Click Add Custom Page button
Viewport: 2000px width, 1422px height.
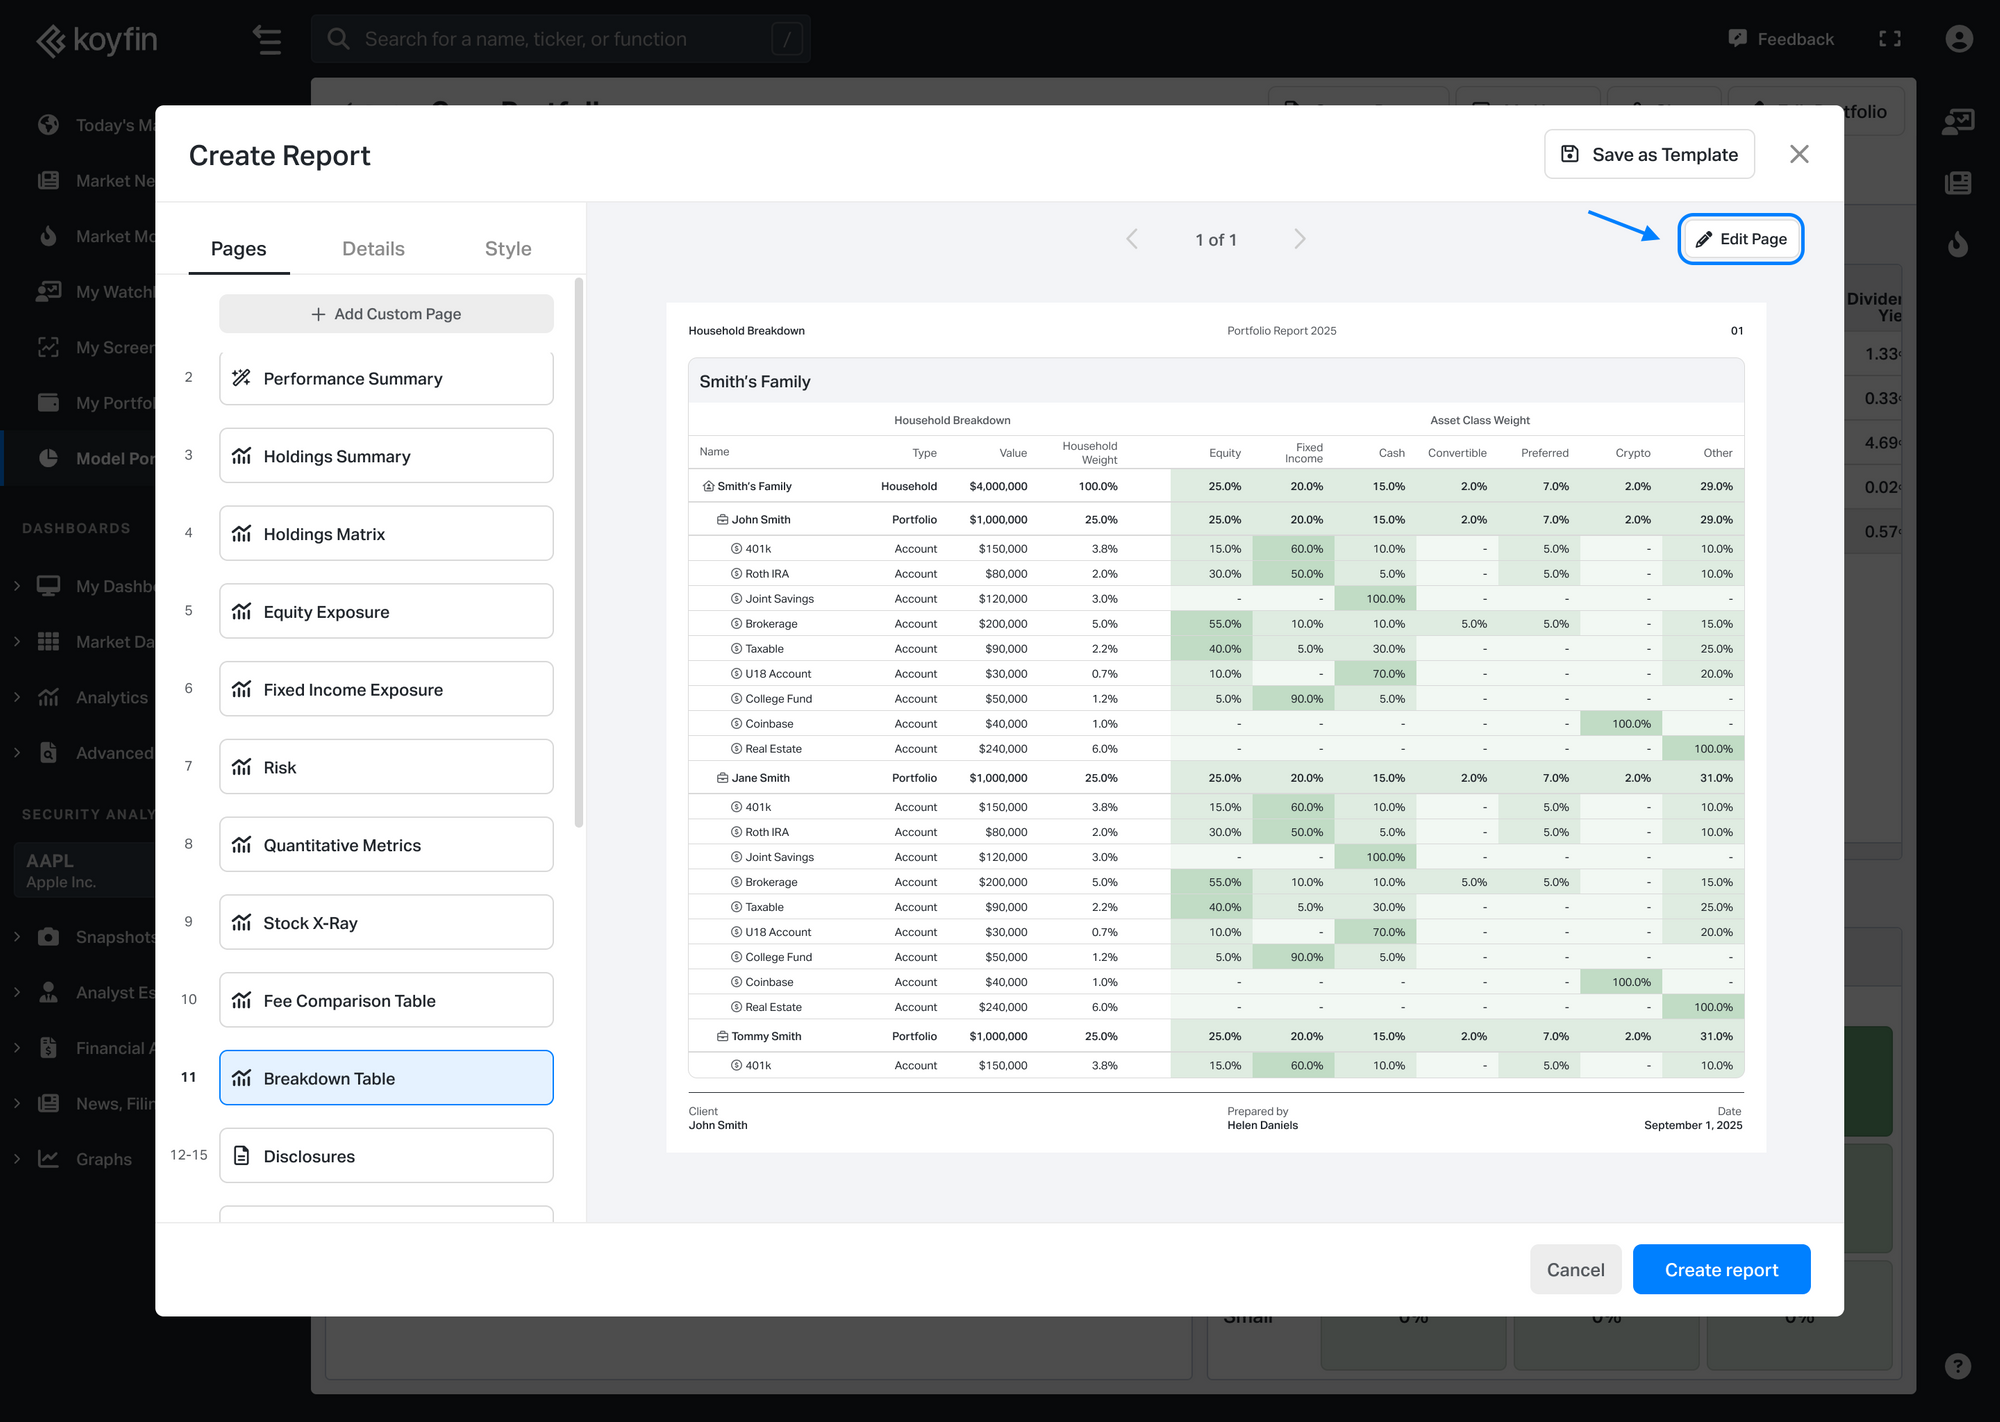[x=386, y=314]
